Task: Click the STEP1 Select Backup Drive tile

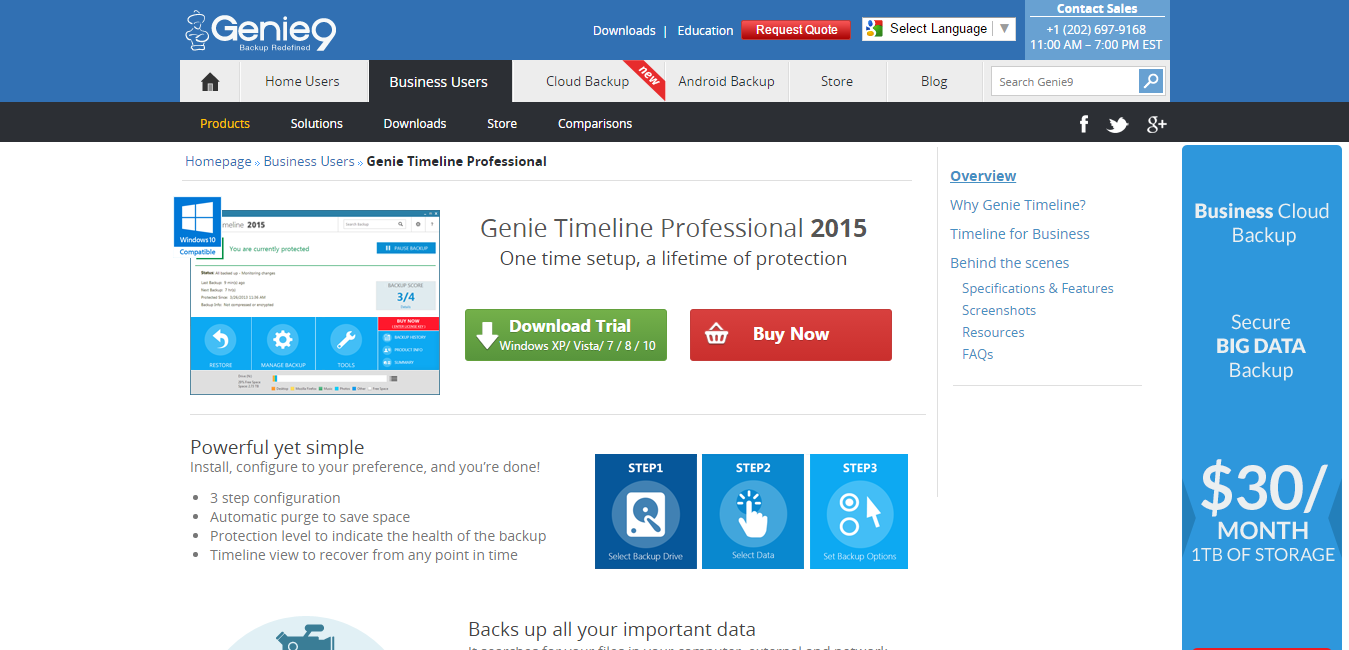Action: (645, 511)
